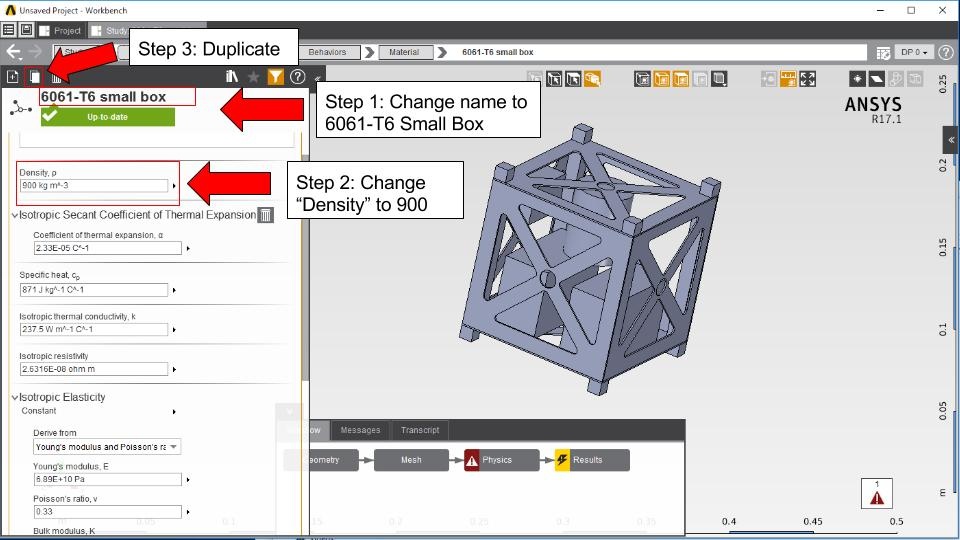Click the Results workflow step
Viewport: 960px width, 540px height.
pos(592,460)
